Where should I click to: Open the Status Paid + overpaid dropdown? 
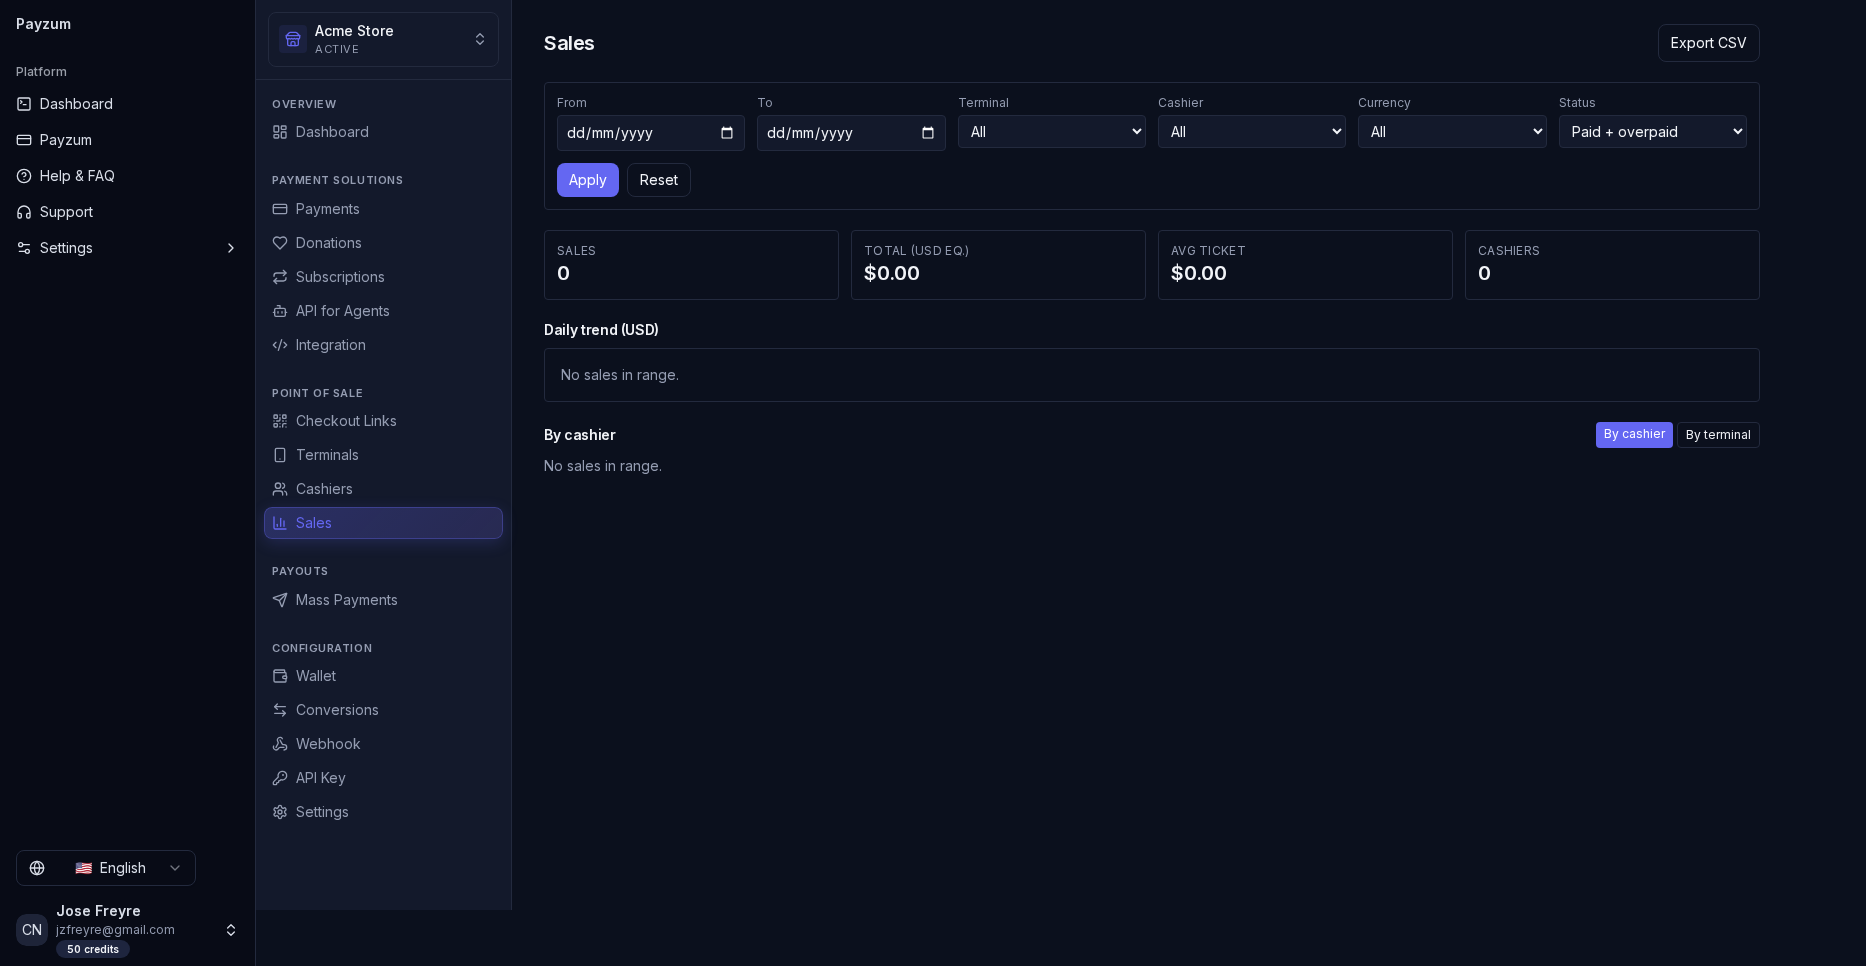coord(1653,132)
